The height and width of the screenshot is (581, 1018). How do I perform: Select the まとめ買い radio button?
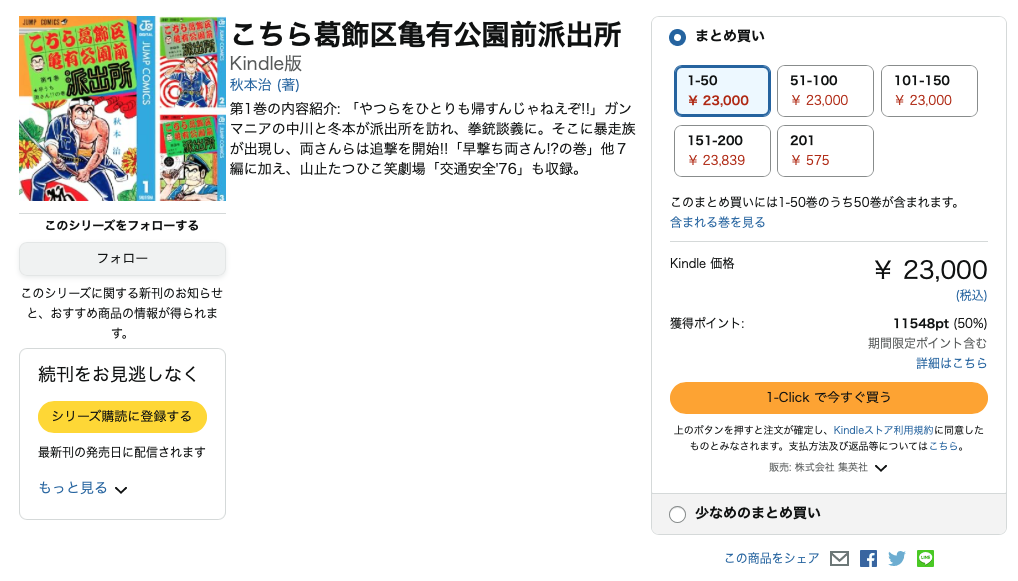point(677,37)
